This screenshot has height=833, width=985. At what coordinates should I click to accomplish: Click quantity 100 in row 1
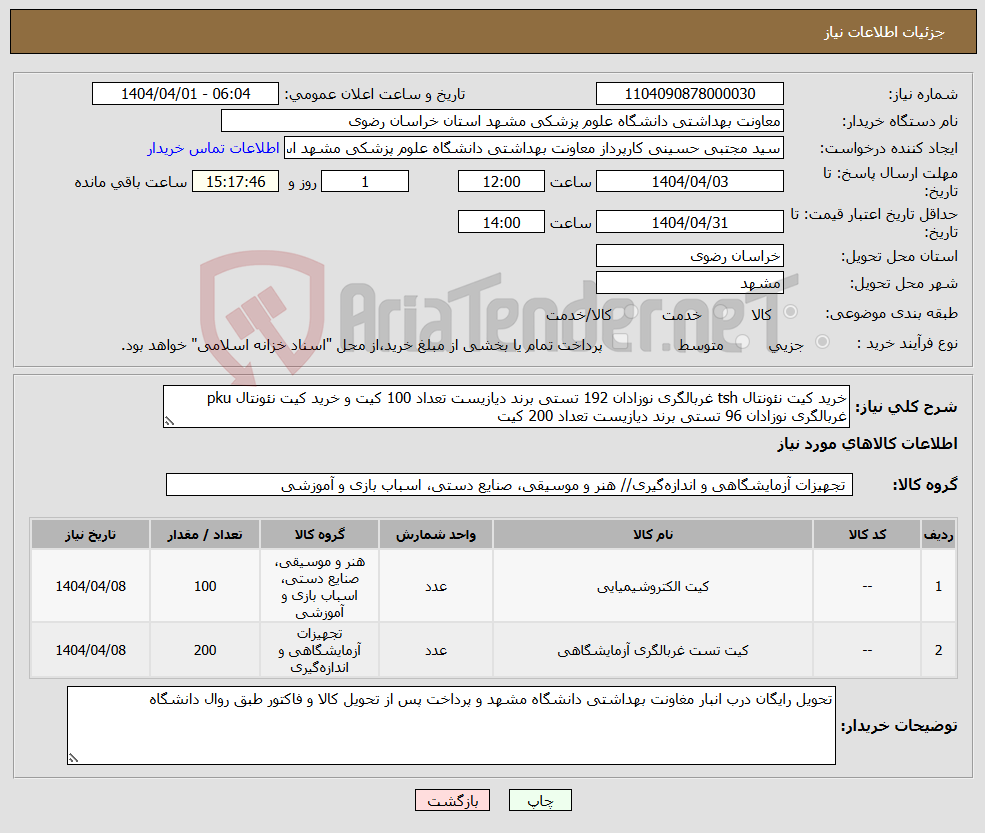(205, 586)
